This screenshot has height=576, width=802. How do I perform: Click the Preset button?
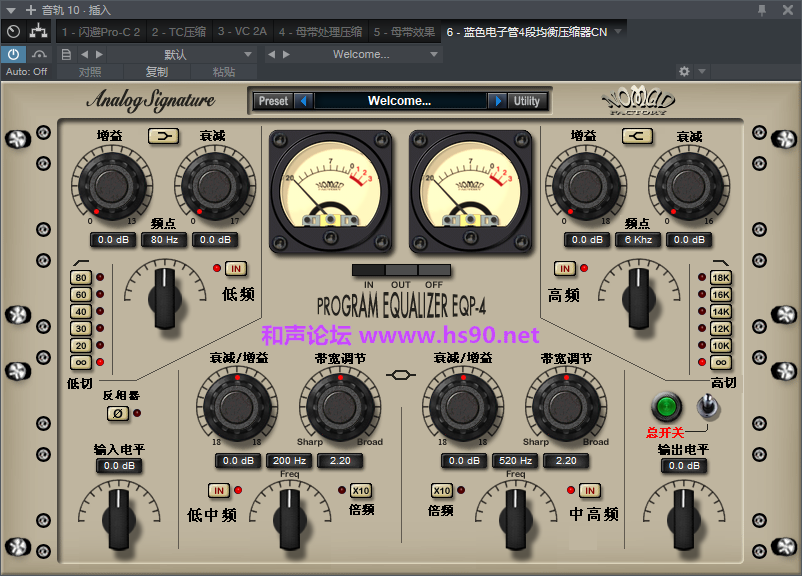tap(274, 101)
